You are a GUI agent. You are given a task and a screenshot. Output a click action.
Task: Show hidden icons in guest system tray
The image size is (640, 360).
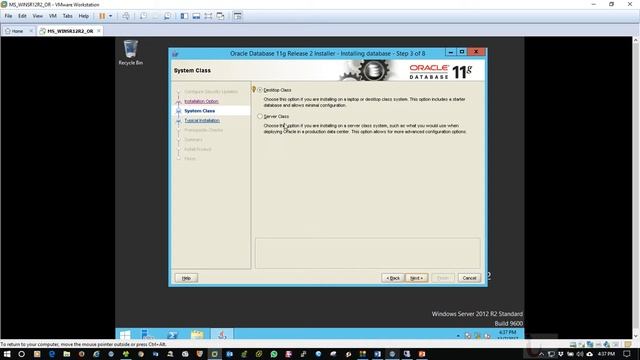458,336
